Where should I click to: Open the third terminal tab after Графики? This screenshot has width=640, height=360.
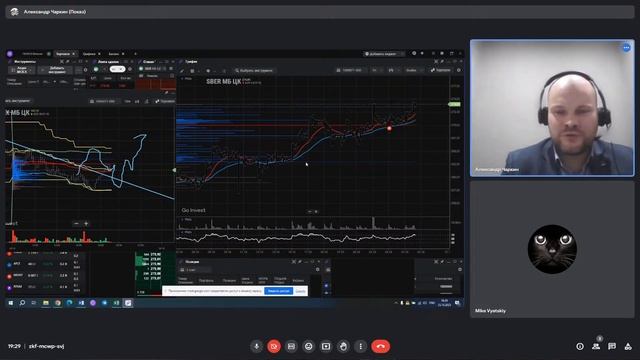click(x=116, y=53)
